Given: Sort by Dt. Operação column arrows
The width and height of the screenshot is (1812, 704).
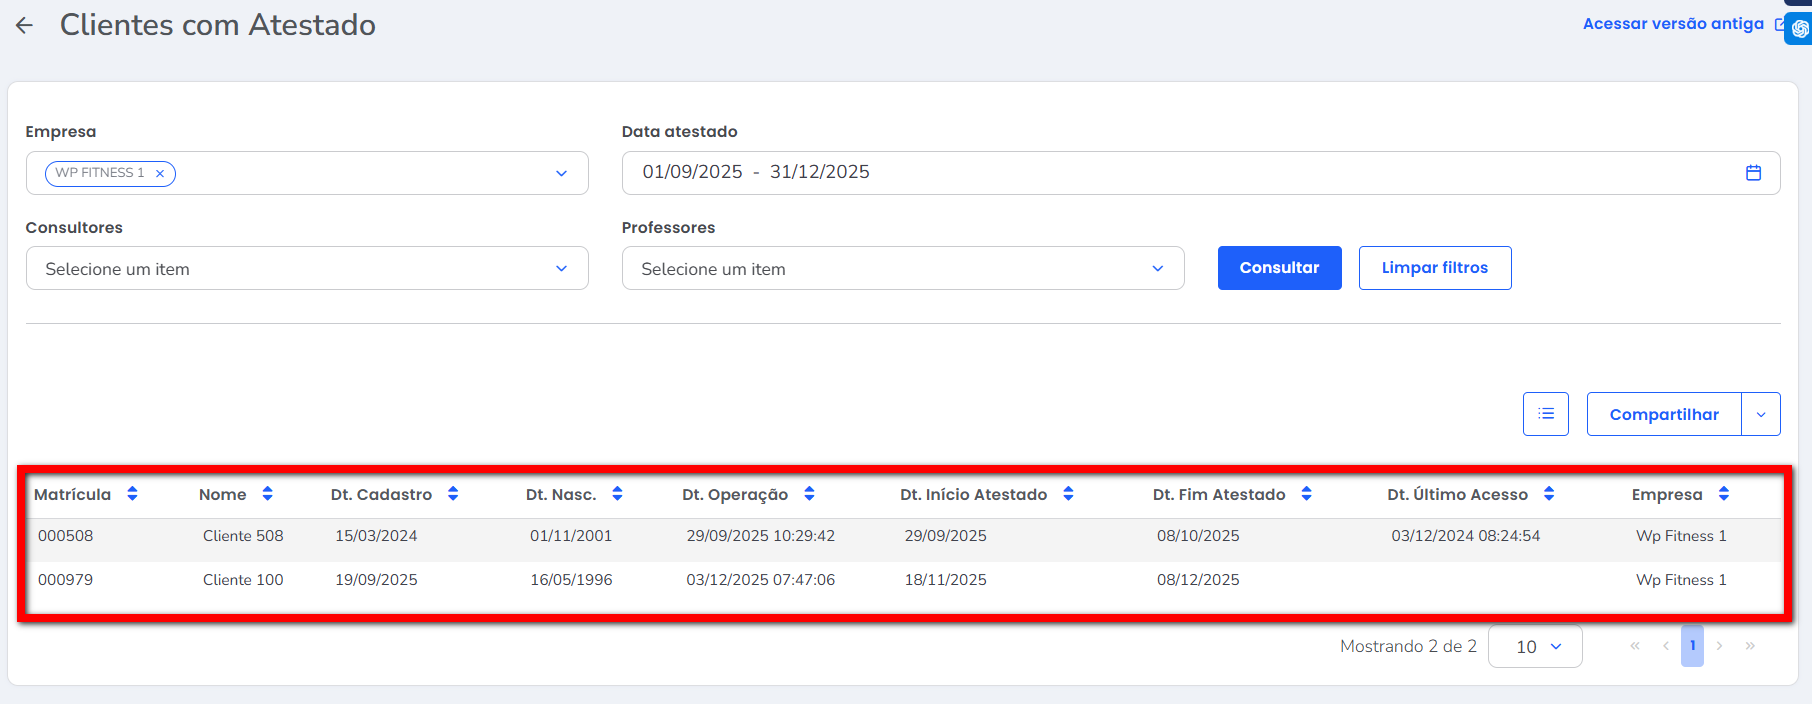Looking at the screenshot, I should (x=809, y=494).
